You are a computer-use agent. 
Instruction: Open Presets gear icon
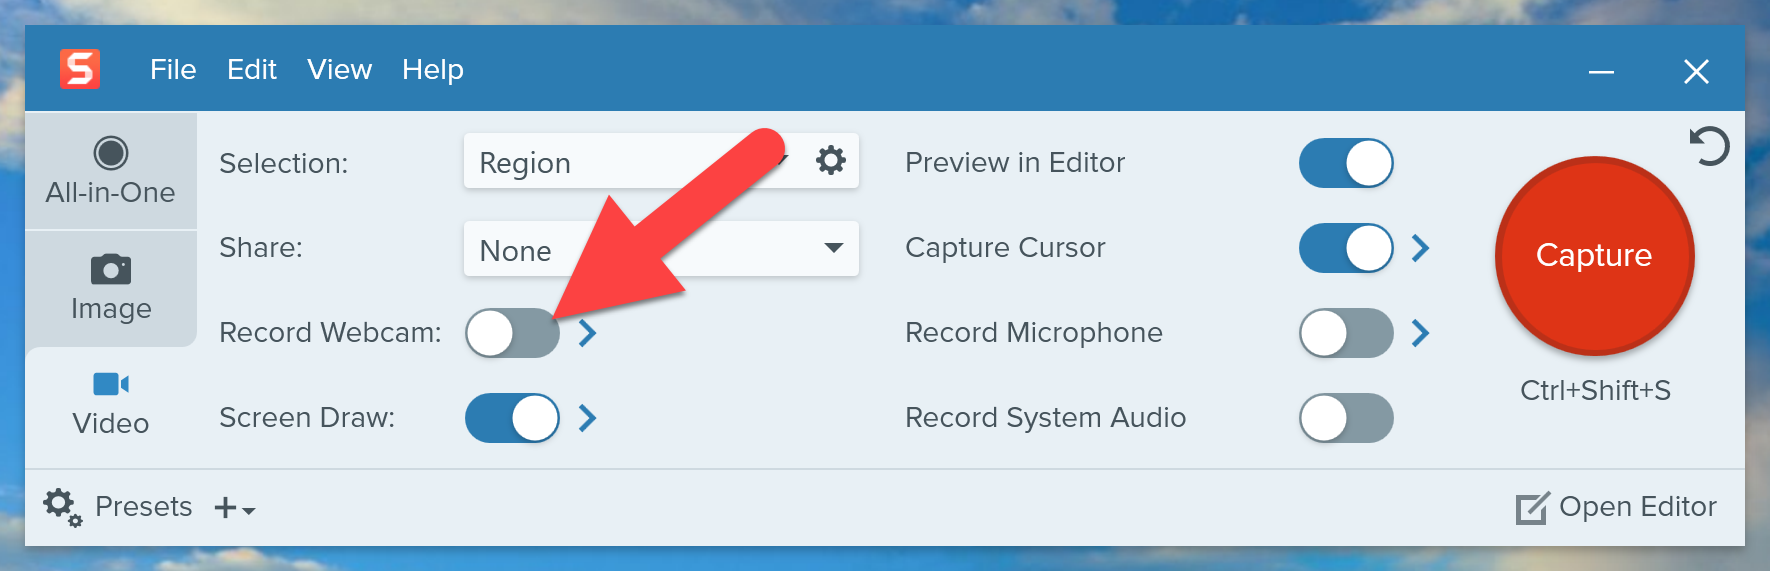click(x=62, y=507)
